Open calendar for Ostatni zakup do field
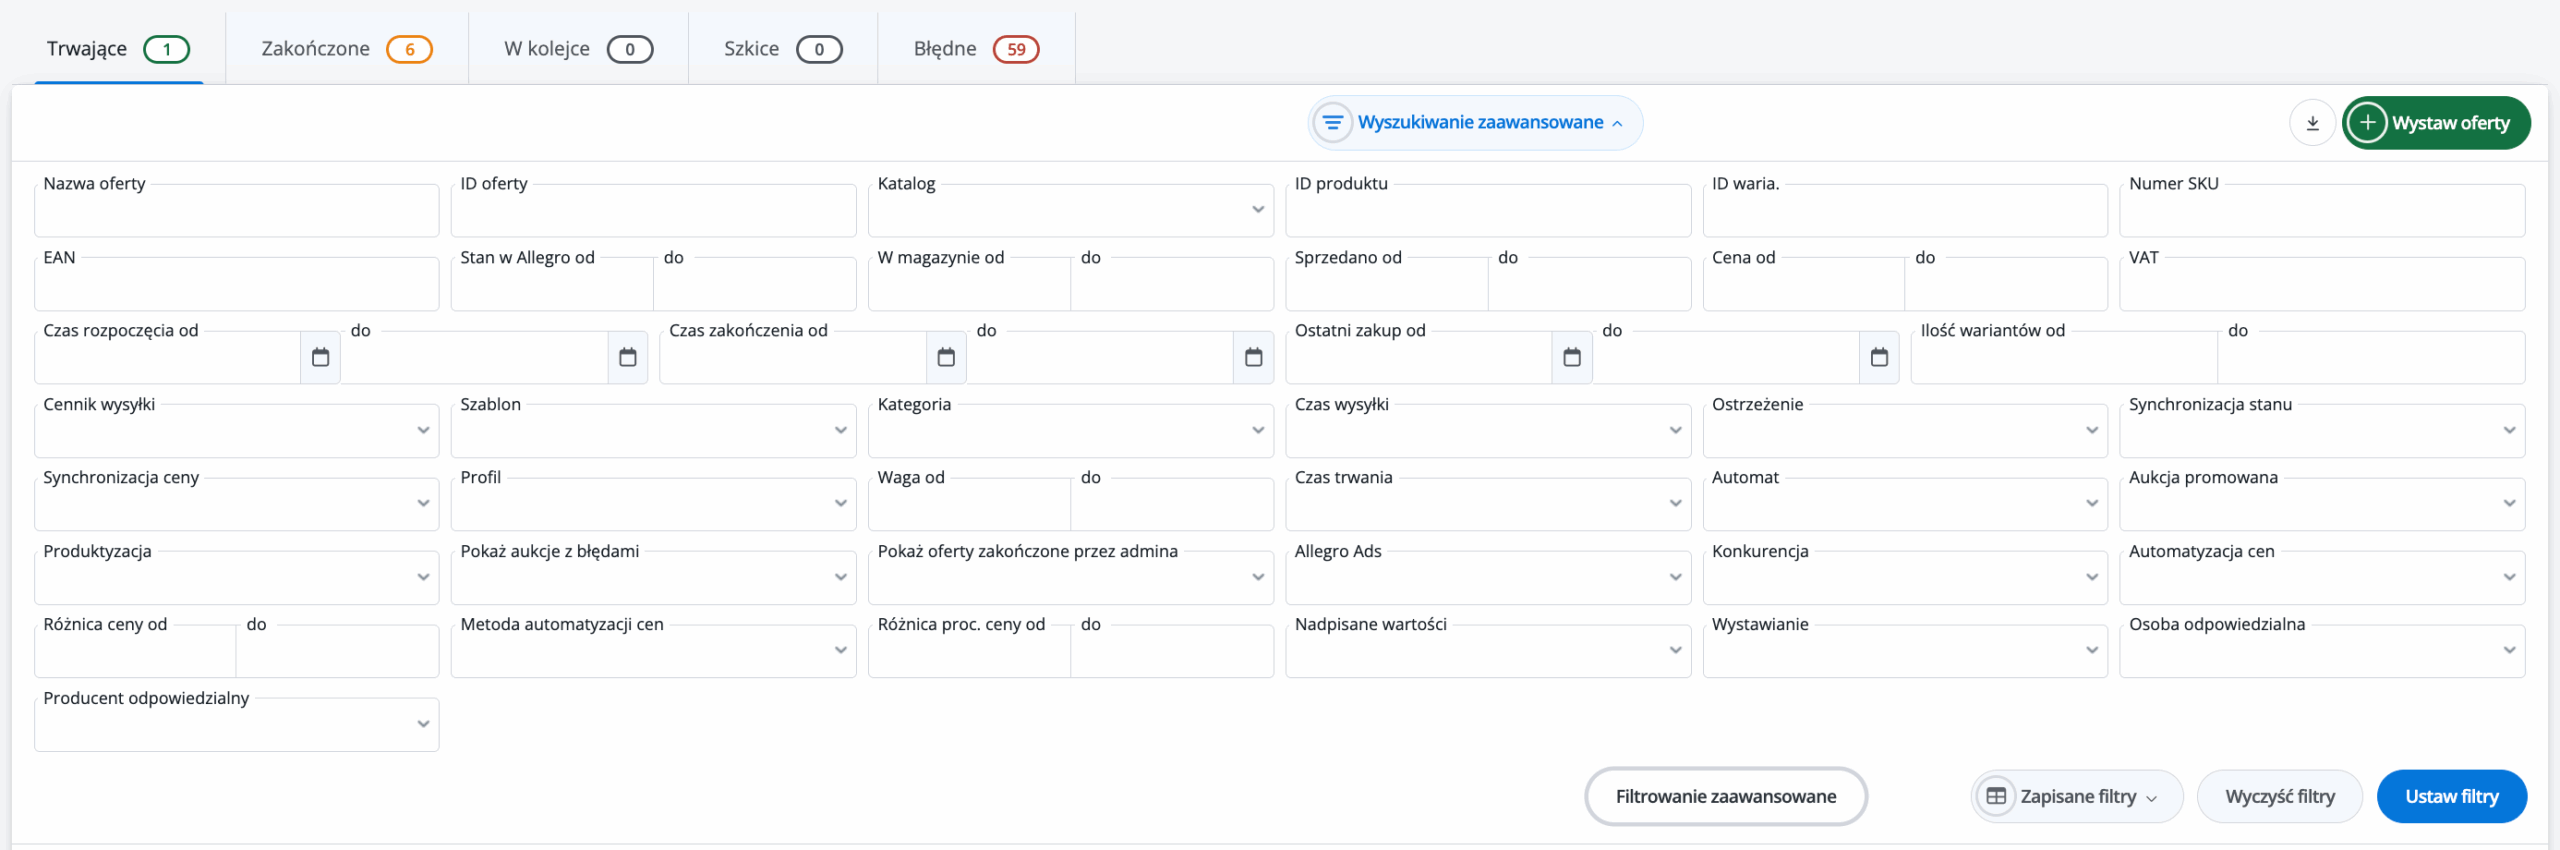This screenshot has height=850, width=2560. [x=1879, y=357]
